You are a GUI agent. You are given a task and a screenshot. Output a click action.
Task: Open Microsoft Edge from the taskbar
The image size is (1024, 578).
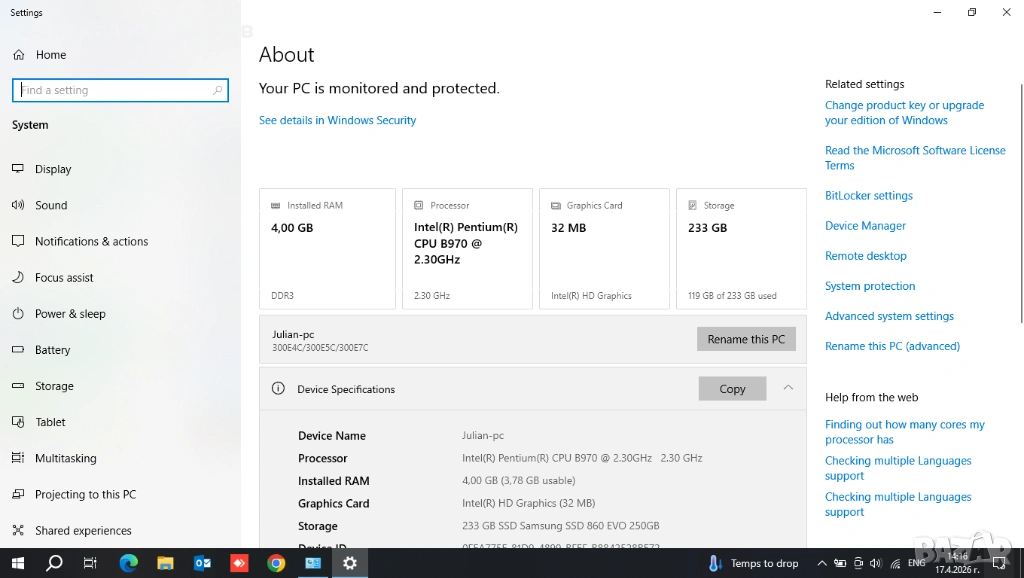click(x=128, y=563)
